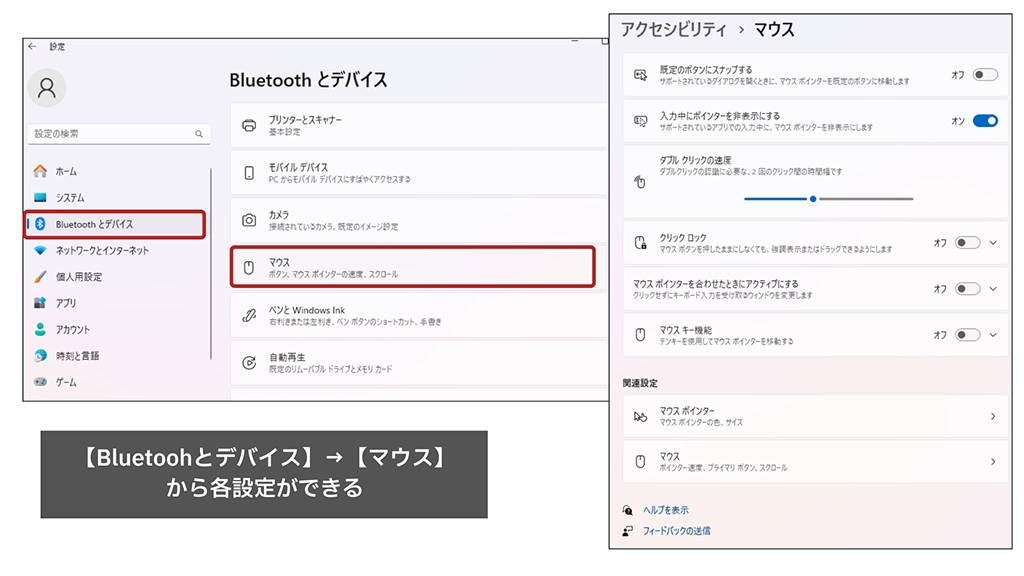1024x576 pixels.
Task: Expand the クリック ロック chevron
Action: click(x=993, y=243)
